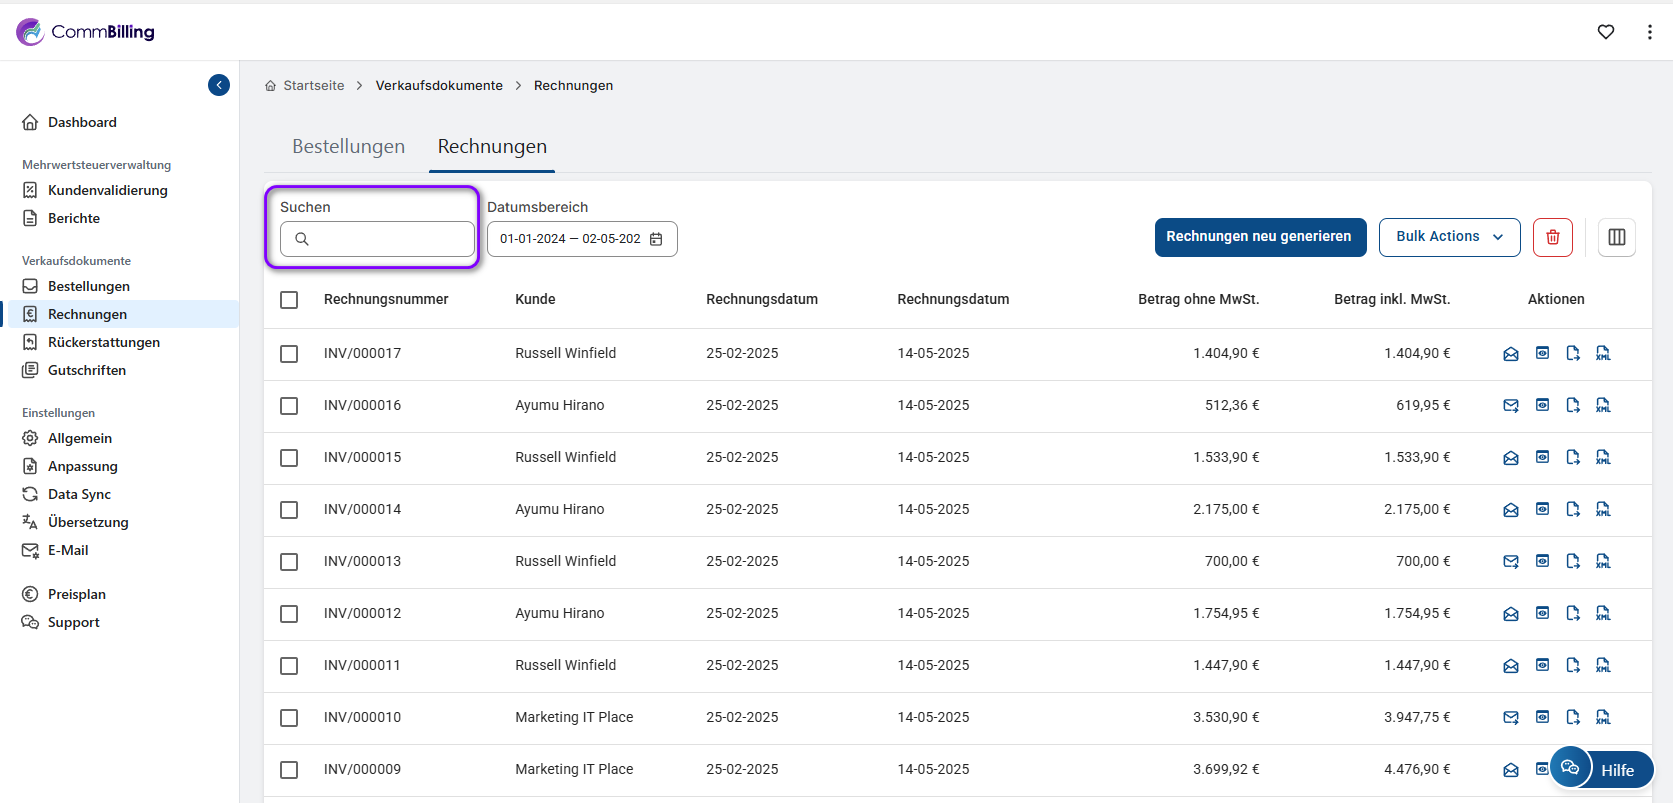Open Gutschriften in the sidebar

87,370
